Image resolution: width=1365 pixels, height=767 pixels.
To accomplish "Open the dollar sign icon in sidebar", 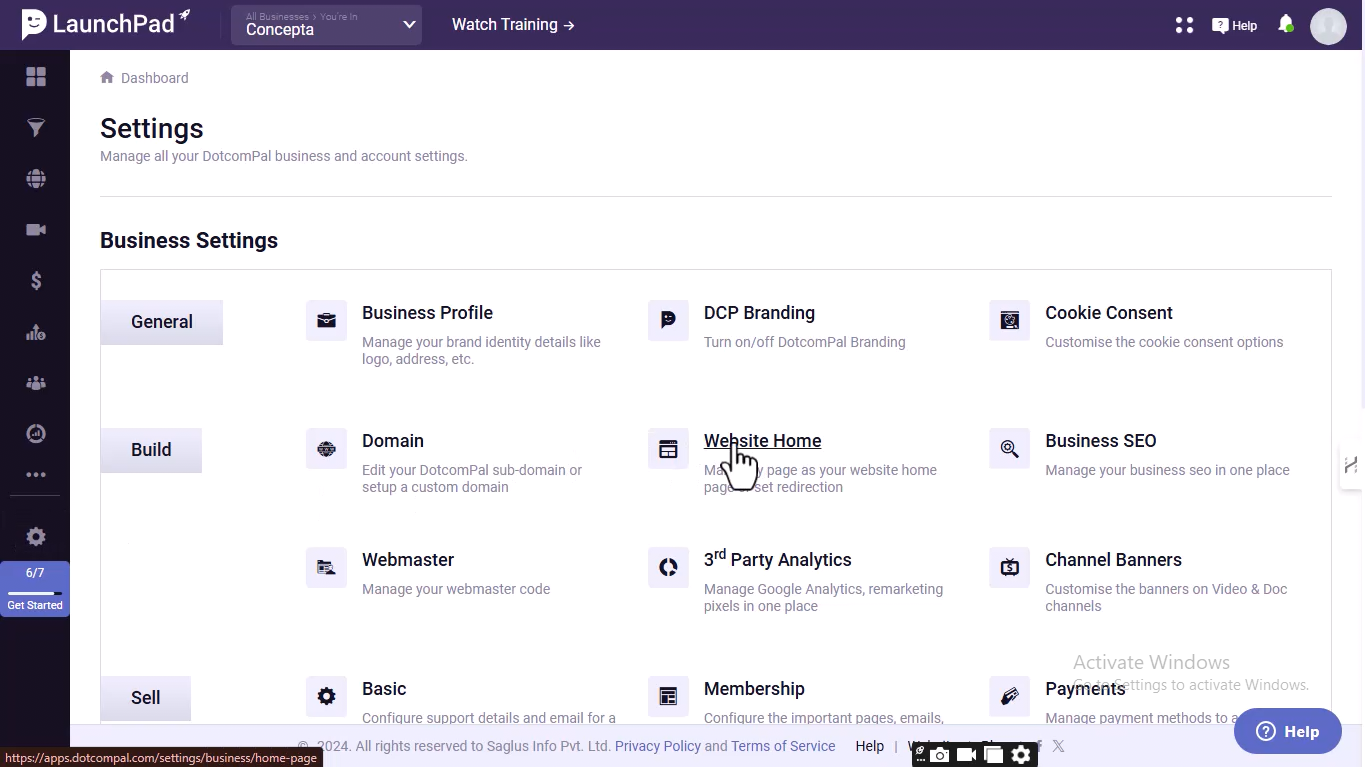I will [36, 281].
